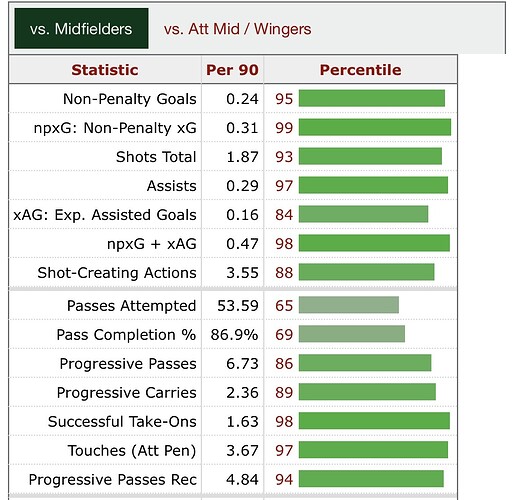This screenshot has height=500, width=513.
Task: Click the Pass Completion % percentile bar
Action: [352, 334]
